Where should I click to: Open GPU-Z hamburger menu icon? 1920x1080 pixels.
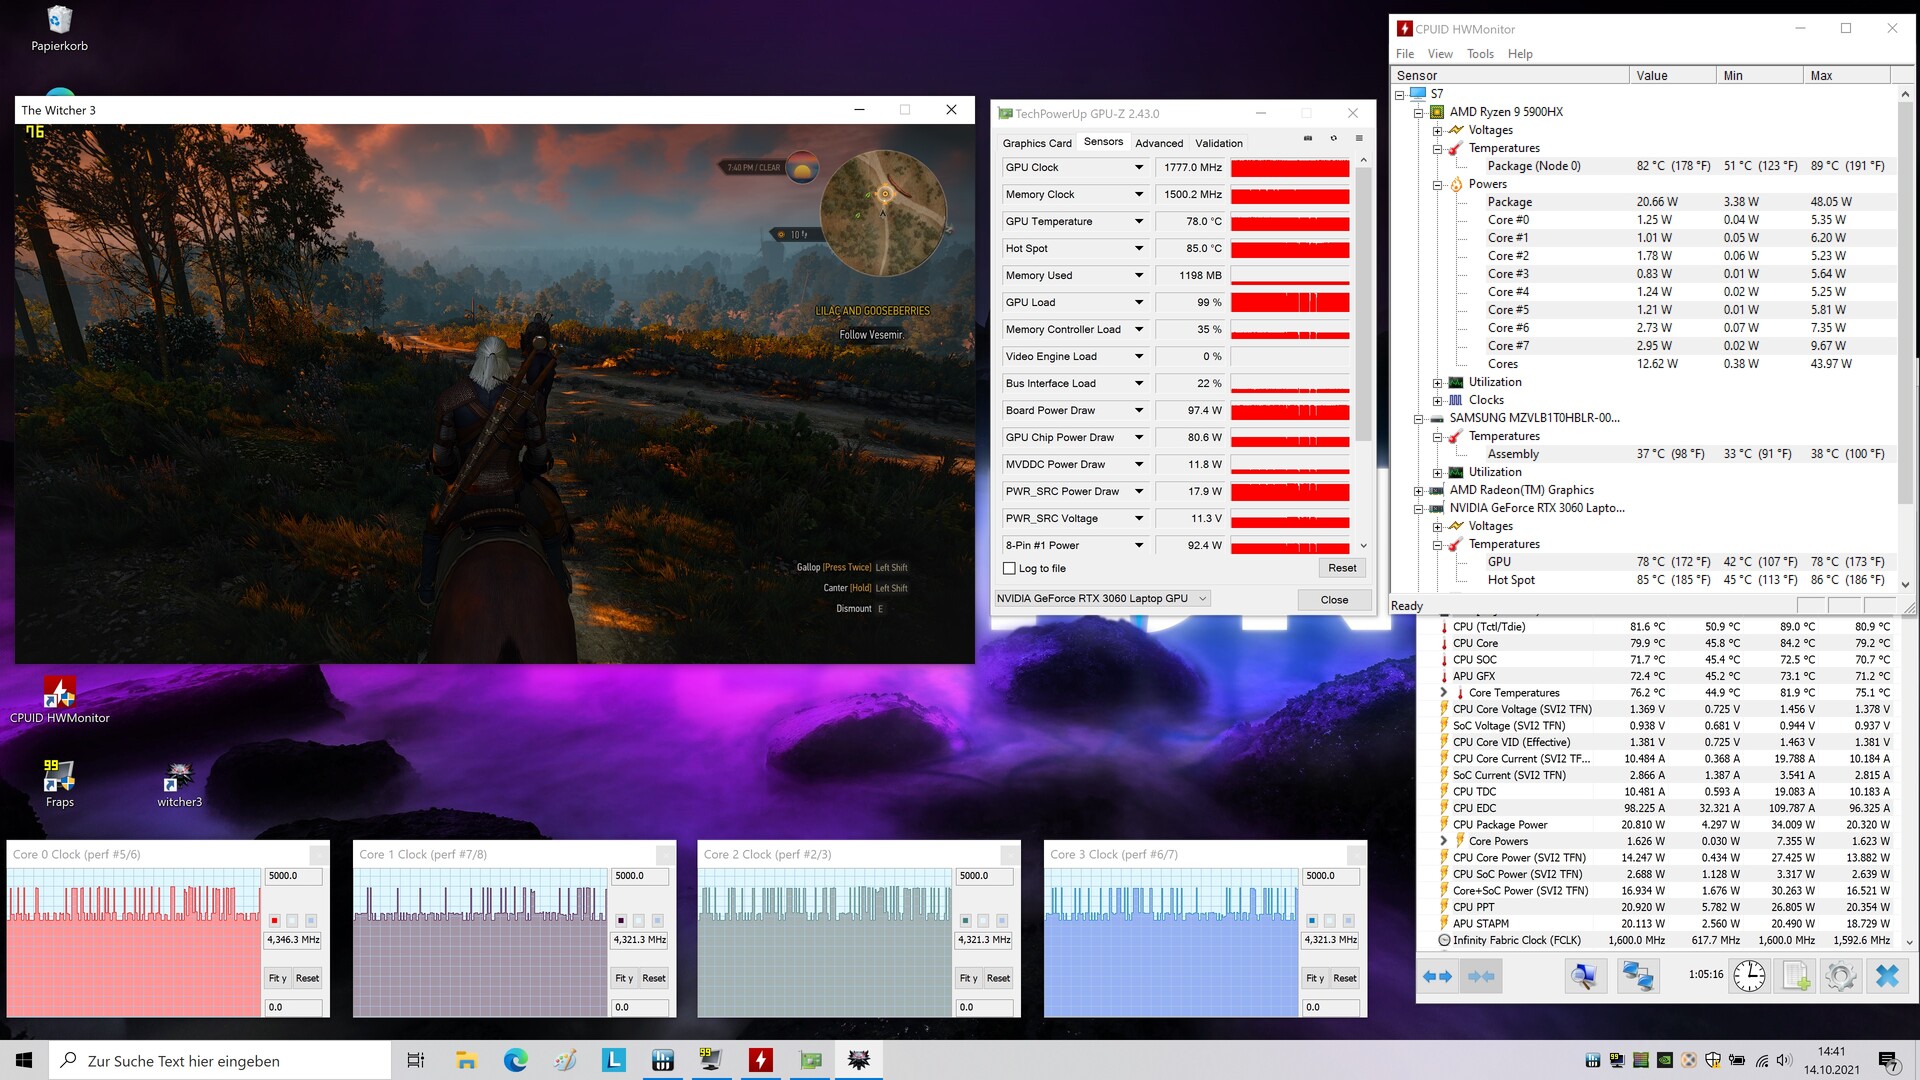[x=1359, y=139]
